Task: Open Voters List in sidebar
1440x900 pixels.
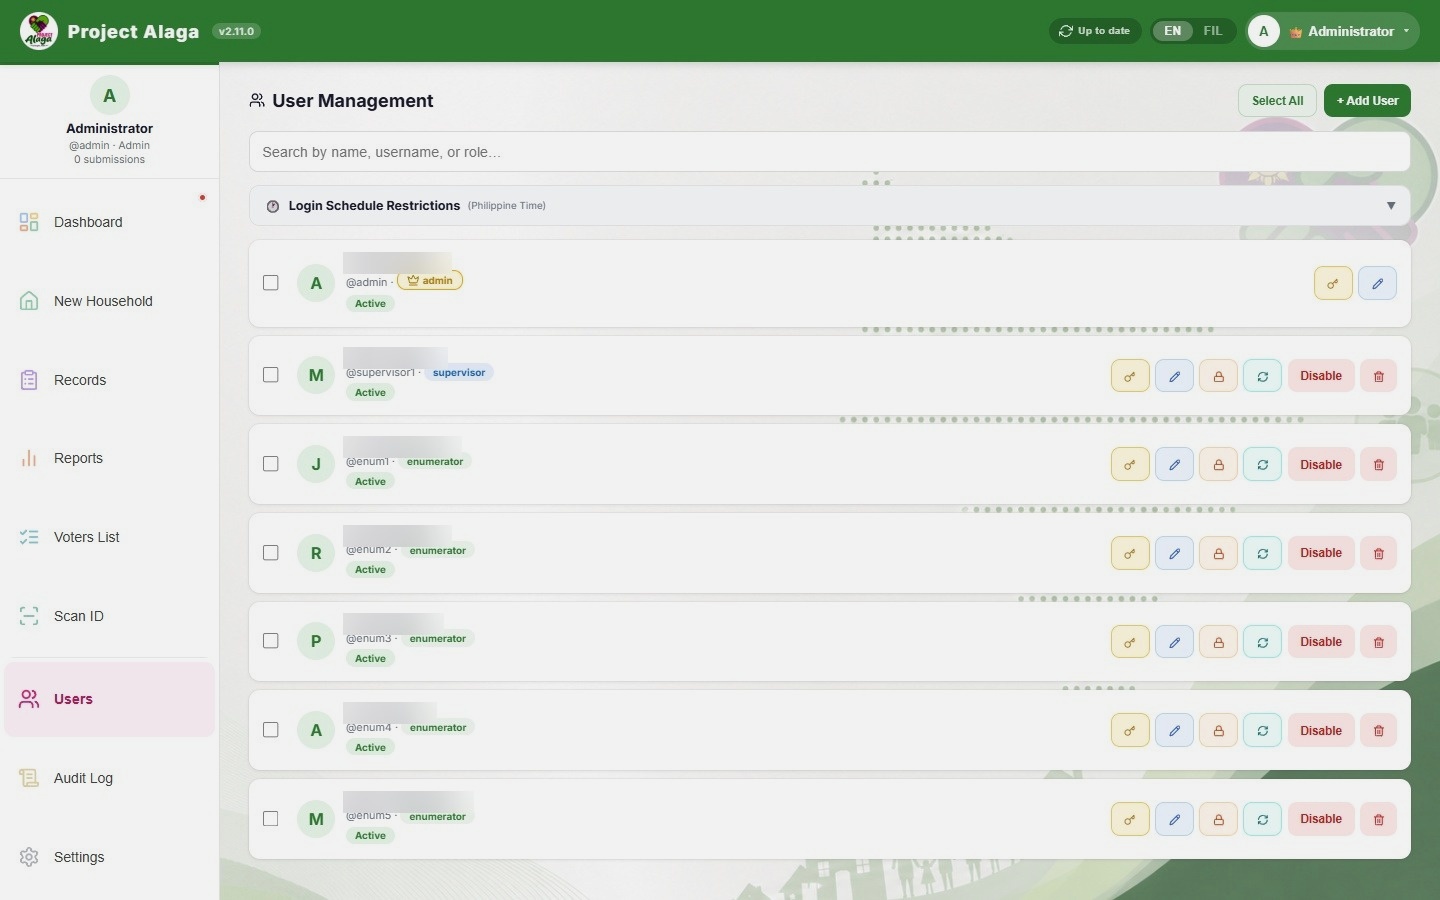Action: coord(110,537)
